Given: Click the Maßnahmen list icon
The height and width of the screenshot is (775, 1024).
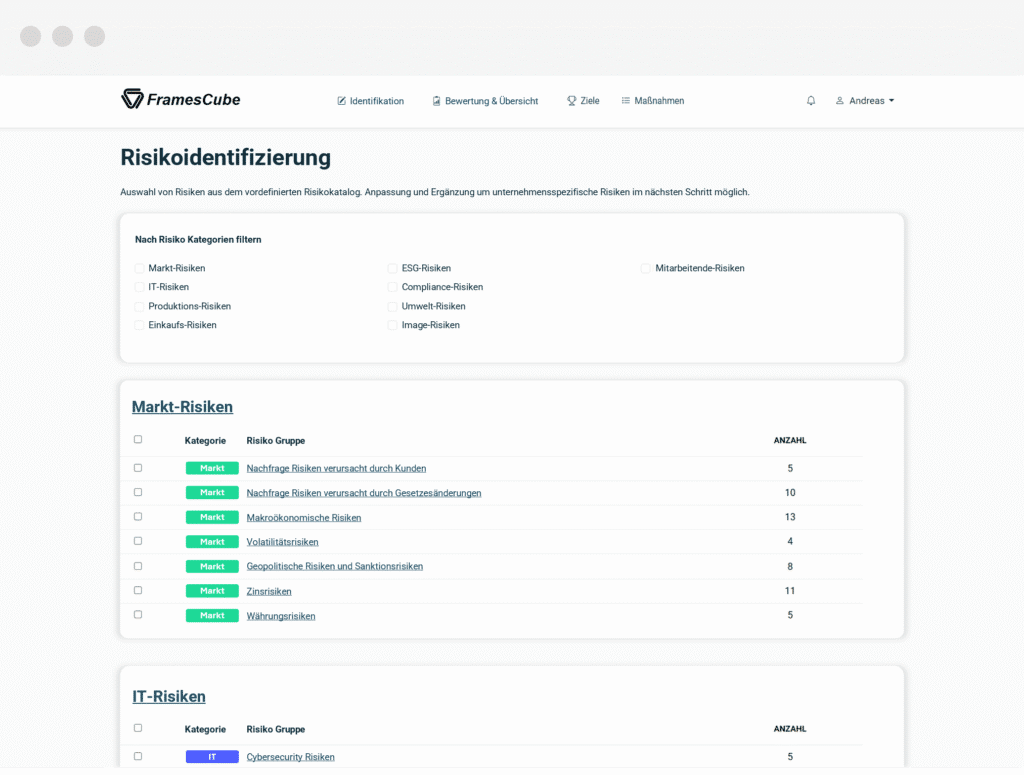Looking at the screenshot, I should 626,101.
